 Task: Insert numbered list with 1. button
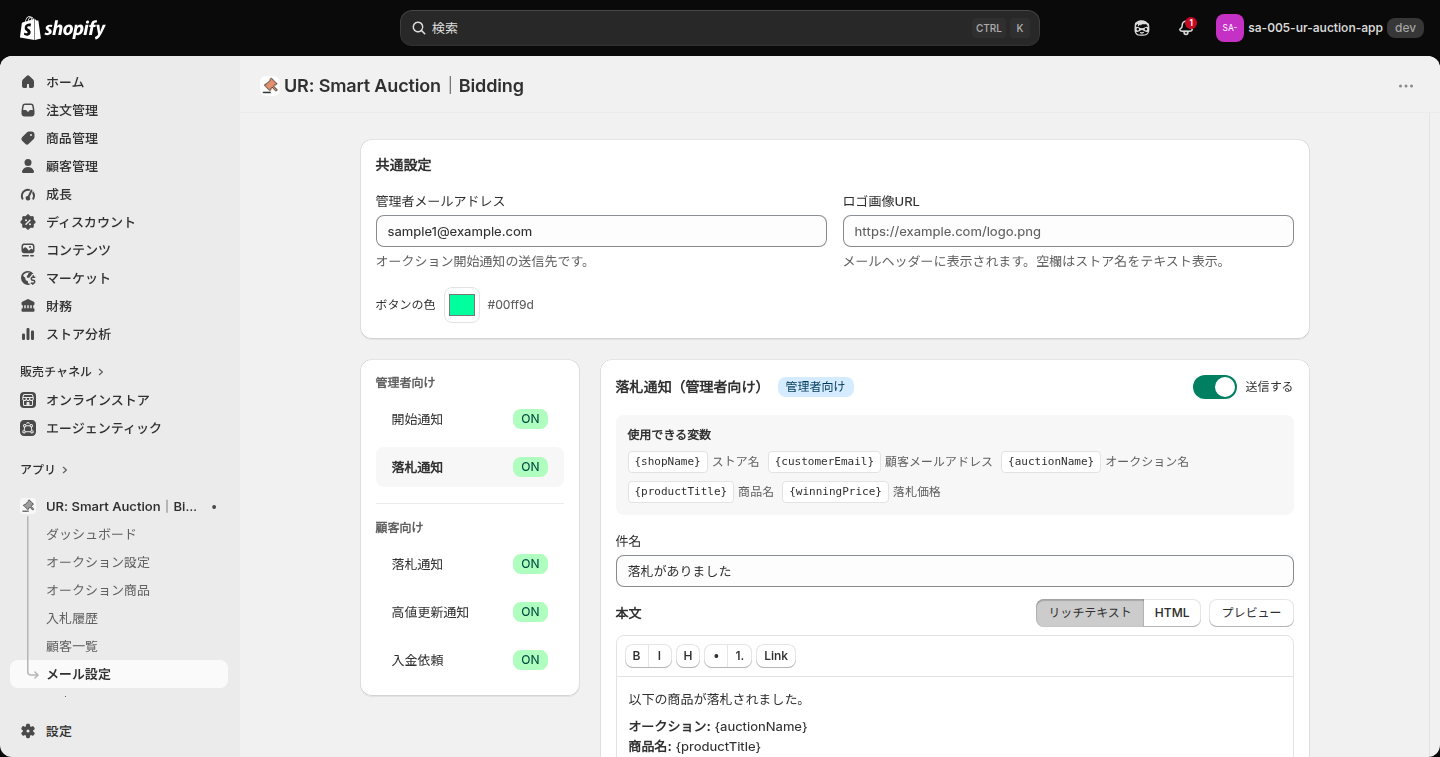[740, 656]
